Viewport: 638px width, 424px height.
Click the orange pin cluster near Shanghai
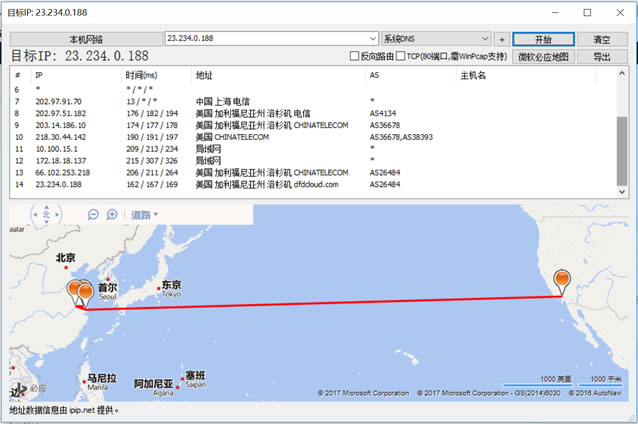tap(79, 292)
